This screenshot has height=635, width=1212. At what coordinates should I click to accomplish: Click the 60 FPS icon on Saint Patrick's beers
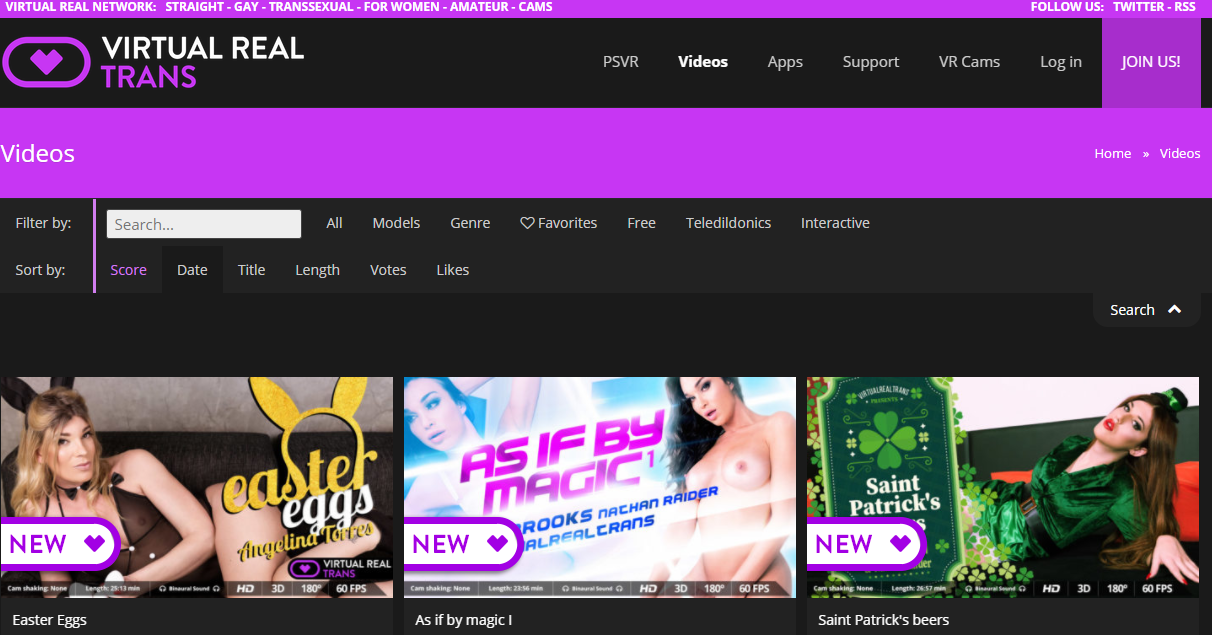(1158, 590)
